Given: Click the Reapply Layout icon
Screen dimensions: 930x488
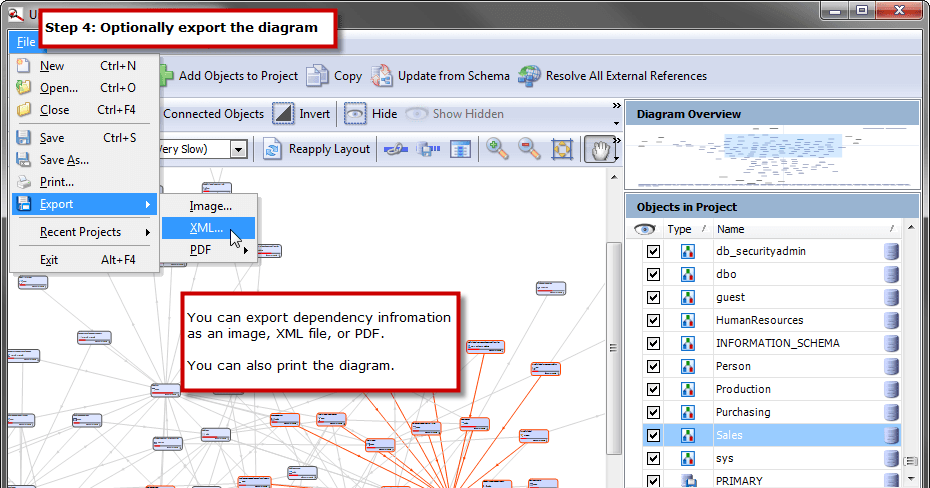Looking at the screenshot, I should 272,149.
